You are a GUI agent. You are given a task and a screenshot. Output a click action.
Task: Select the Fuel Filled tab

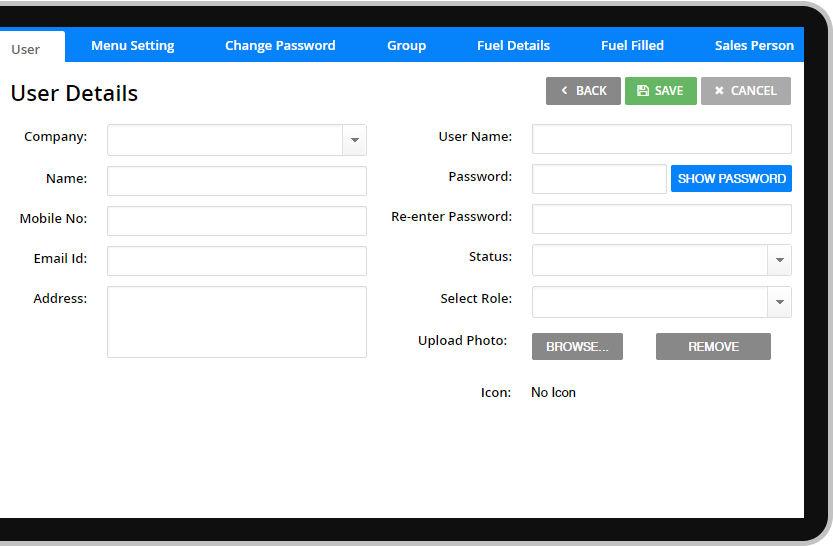(x=632, y=45)
